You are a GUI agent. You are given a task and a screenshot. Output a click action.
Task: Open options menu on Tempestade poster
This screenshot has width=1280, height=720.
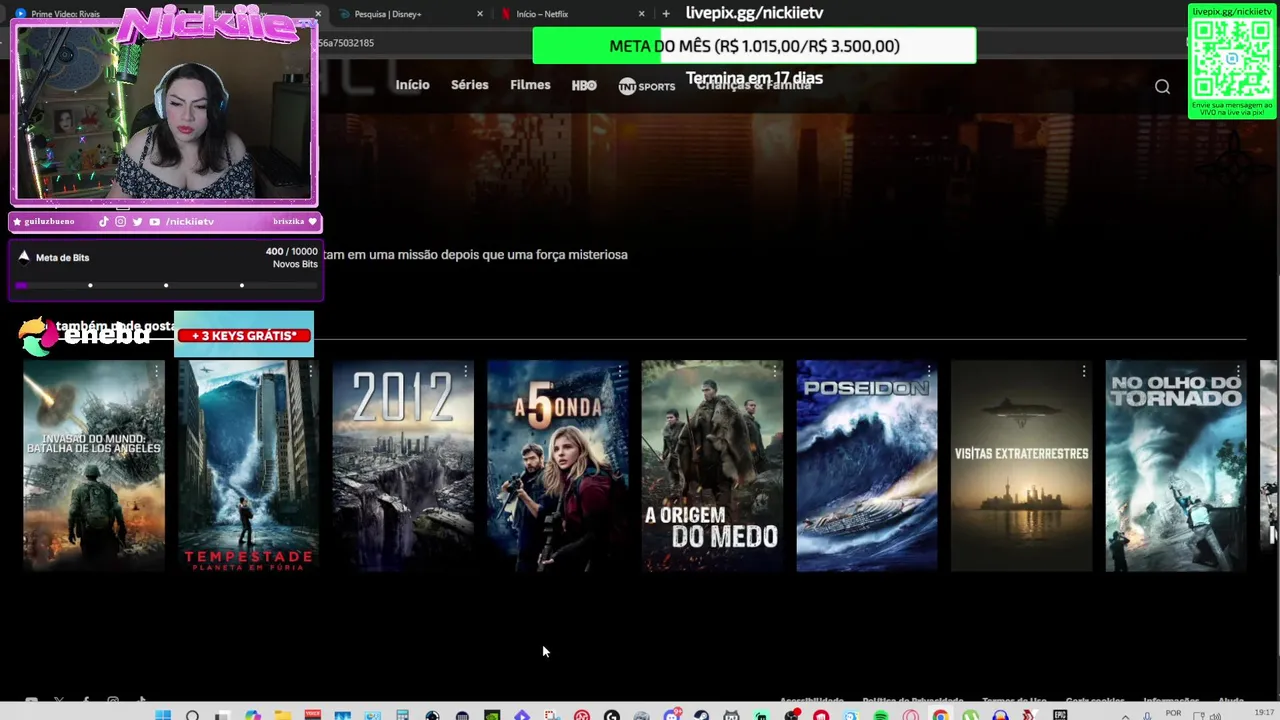coord(311,371)
